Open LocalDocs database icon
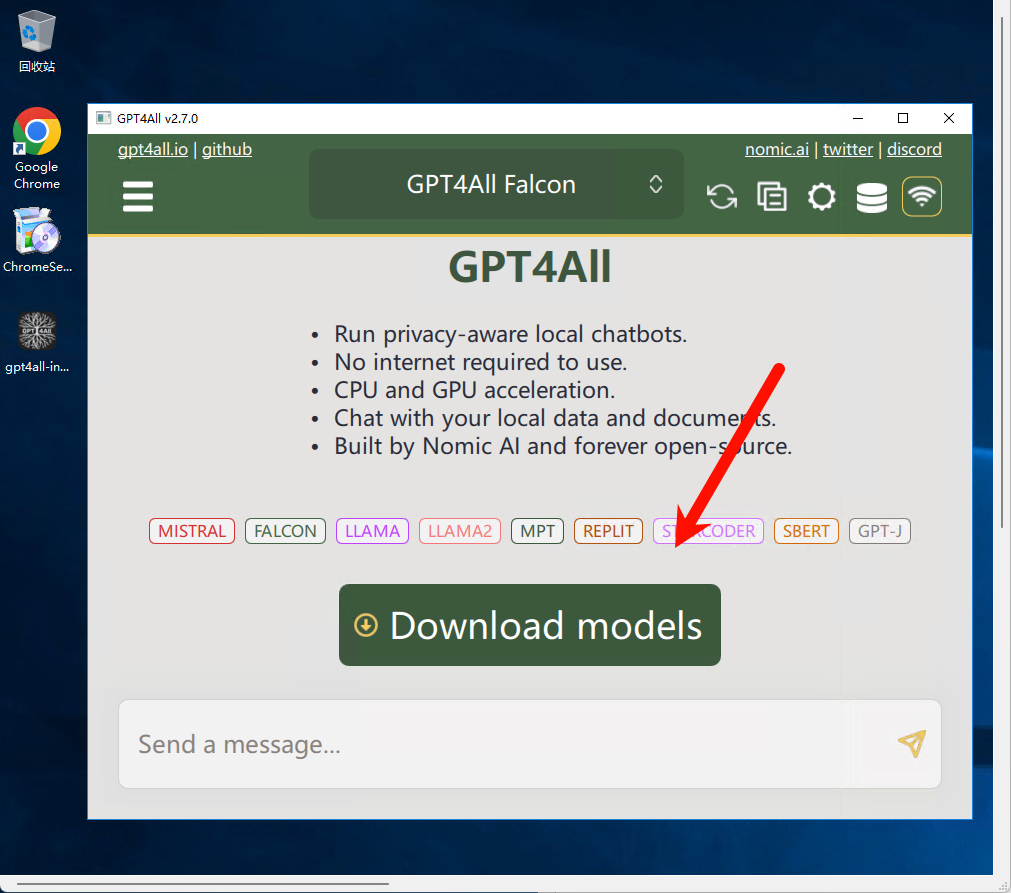 pyautogui.click(x=872, y=197)
